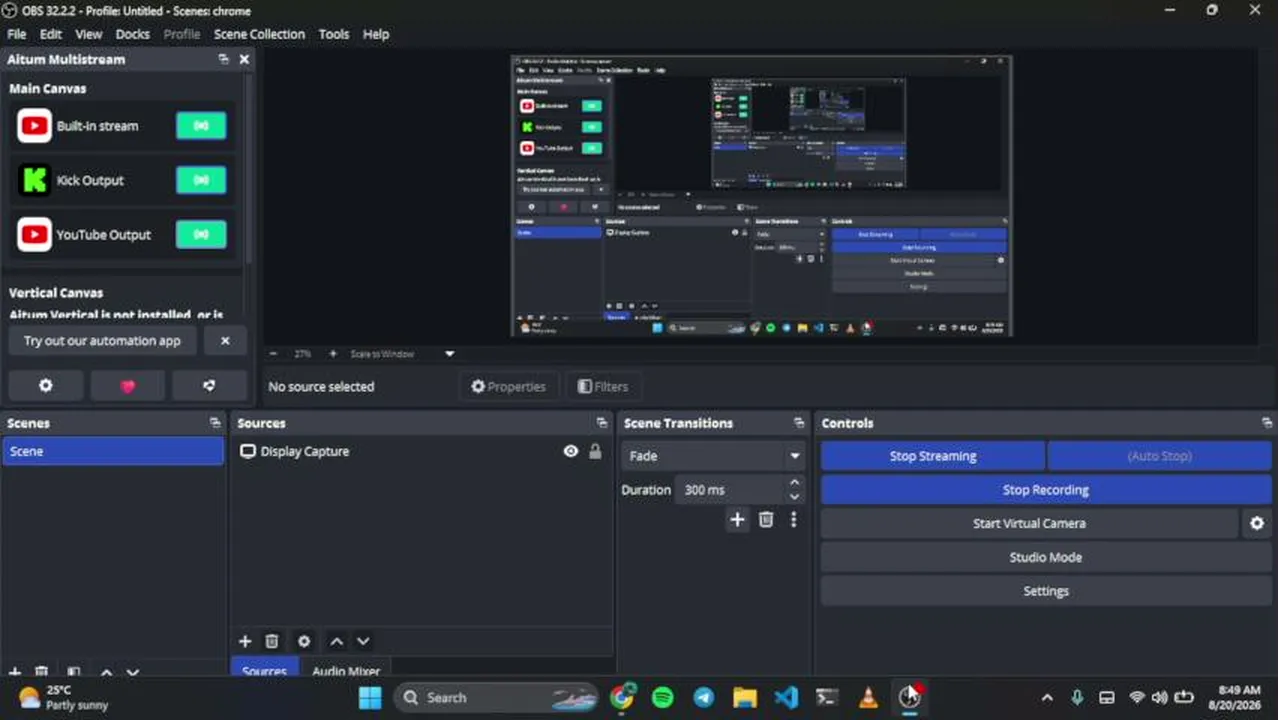The image size is (1278, 720).
Task: Float the Scenes dock panel
Action: [x=214, y=423]
